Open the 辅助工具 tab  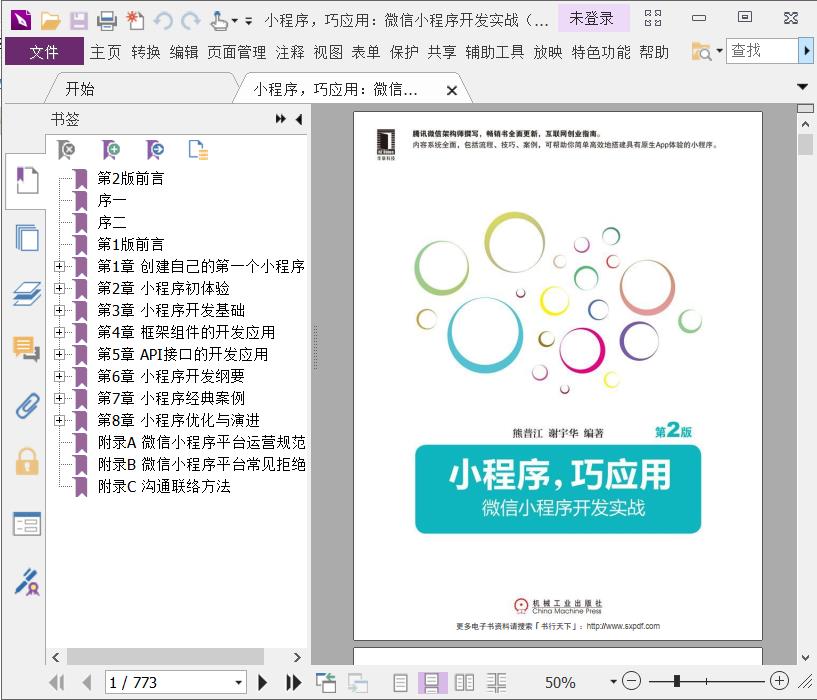[494, 52]
